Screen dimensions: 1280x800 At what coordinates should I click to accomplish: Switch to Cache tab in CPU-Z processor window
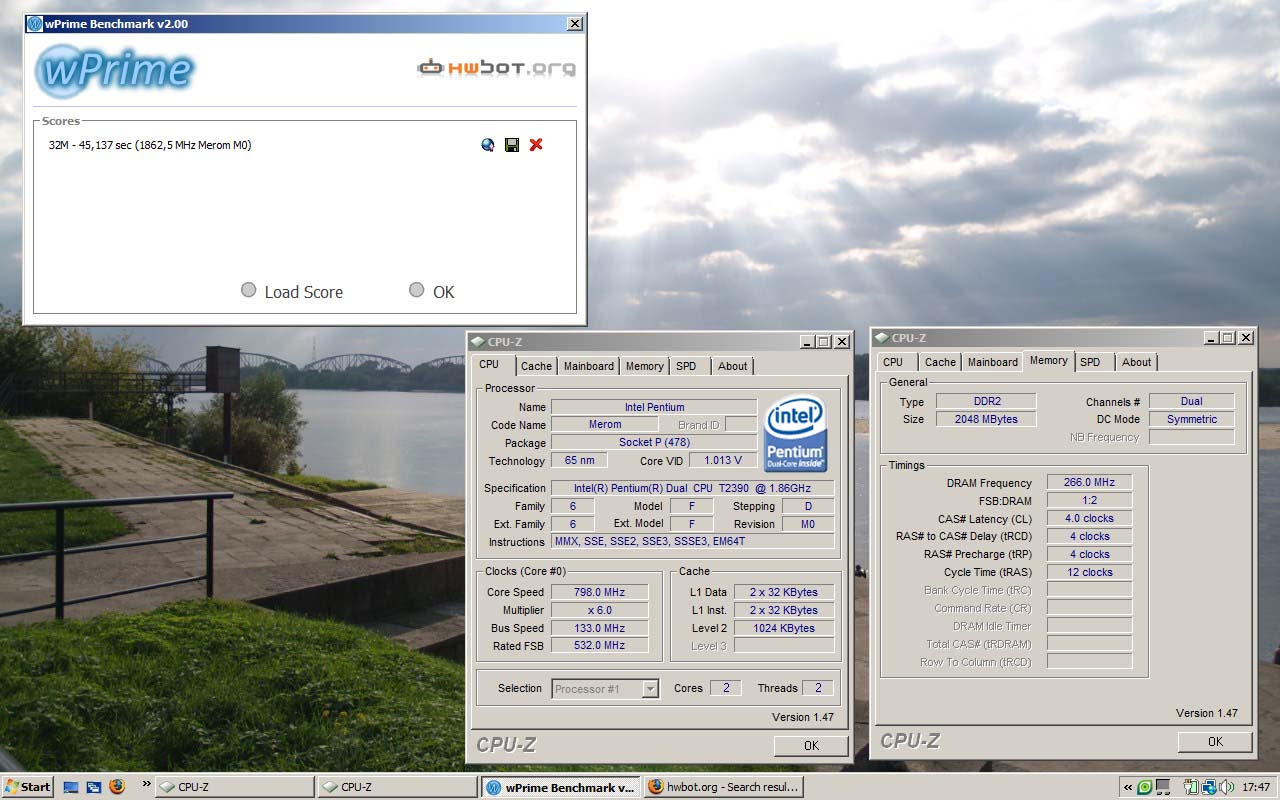tap(536, 366)
